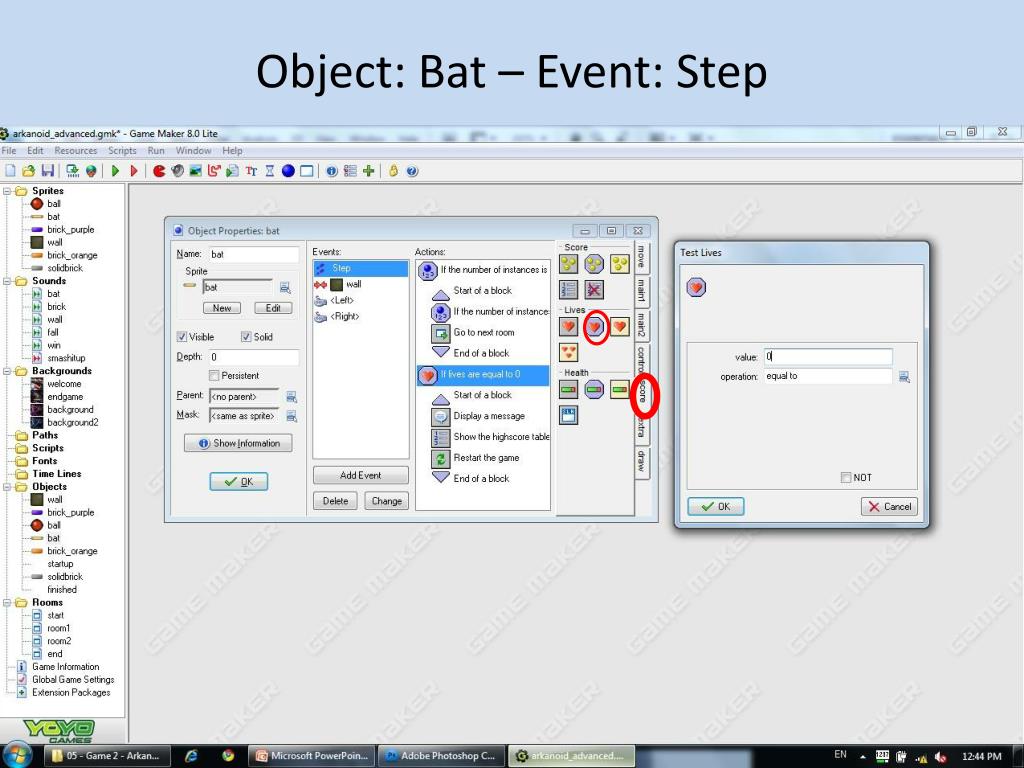Toggle the Solid checkbox
Screen dimensions: 1024x768
coord(246,337)
